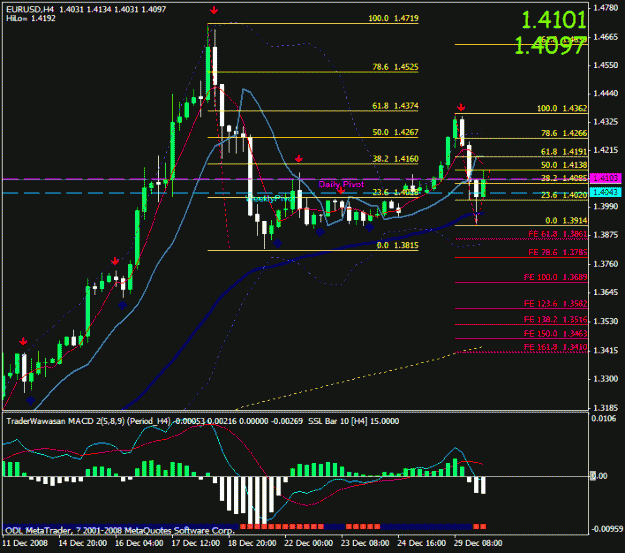625x553 pixels.
Task: Select the SSL Bar 10 [H4] 15.0000 label
Action: coord(354,421)
